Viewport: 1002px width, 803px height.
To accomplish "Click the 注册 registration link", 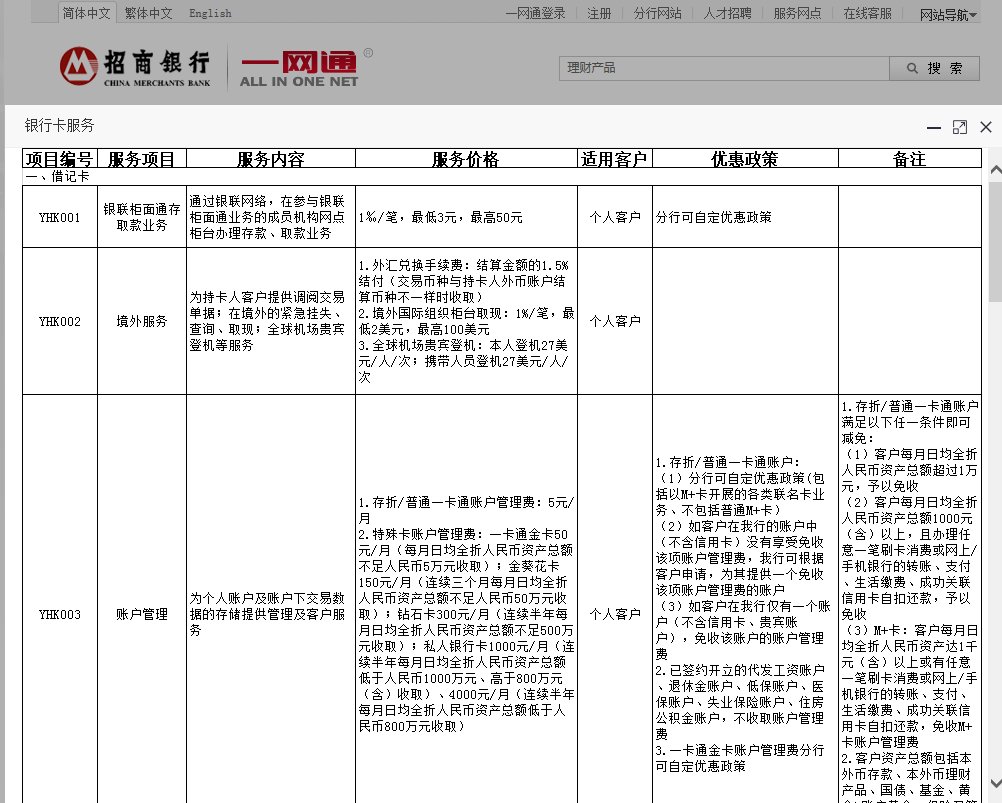I will (x=598, y=14).
